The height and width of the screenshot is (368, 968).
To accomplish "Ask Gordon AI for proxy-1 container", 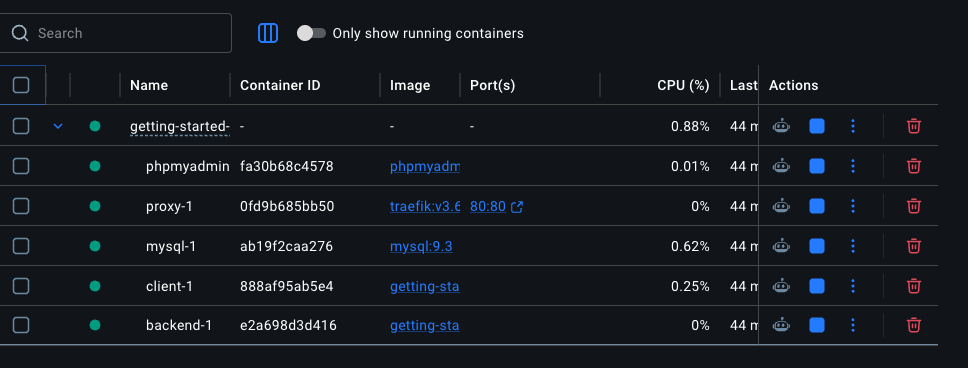I will 782,206.
